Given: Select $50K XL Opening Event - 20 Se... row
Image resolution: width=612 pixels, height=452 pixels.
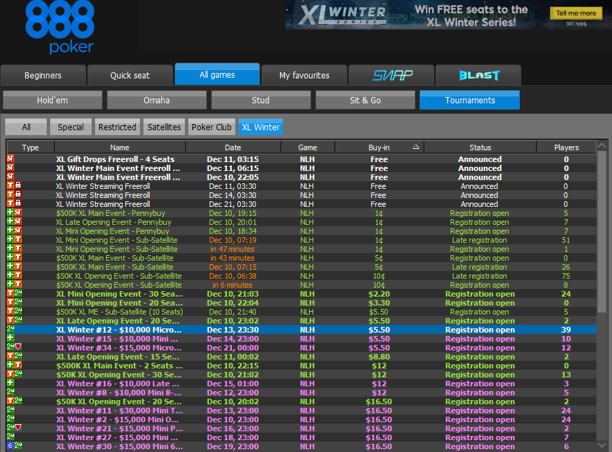Looking at the screenshot, I should coord(301,401).
